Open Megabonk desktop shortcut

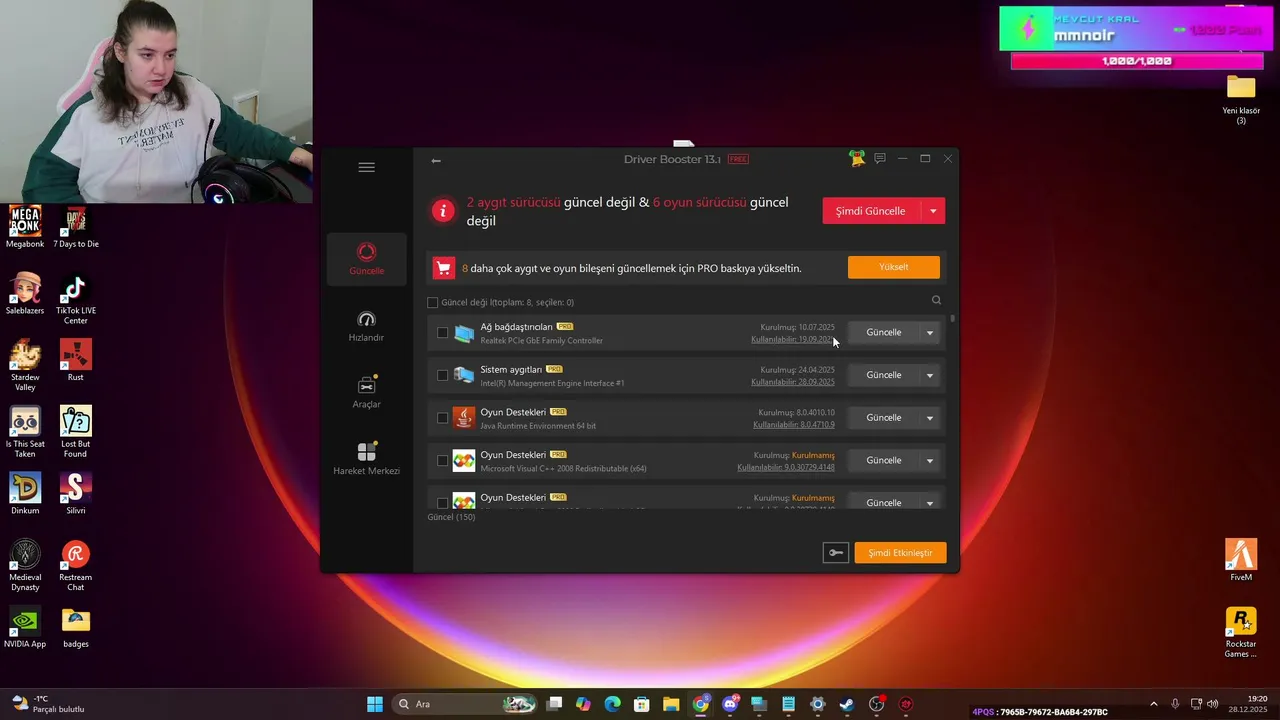[25, 228]
